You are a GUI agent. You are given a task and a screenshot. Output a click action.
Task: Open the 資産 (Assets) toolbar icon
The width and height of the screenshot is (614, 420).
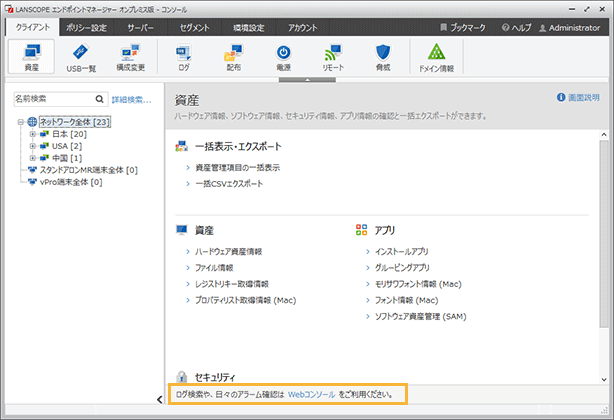31,56
